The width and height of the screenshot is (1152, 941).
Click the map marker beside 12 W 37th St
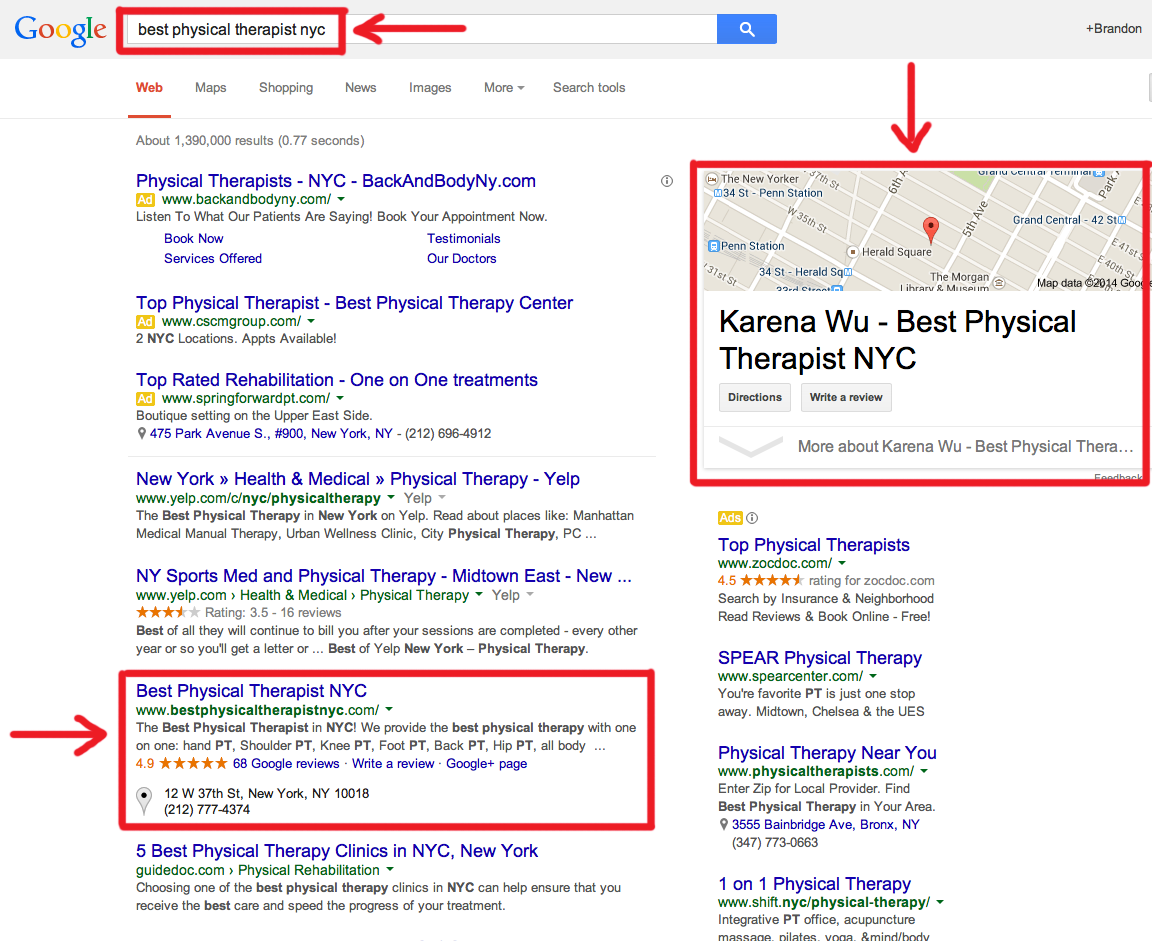(x=144, y=801)
